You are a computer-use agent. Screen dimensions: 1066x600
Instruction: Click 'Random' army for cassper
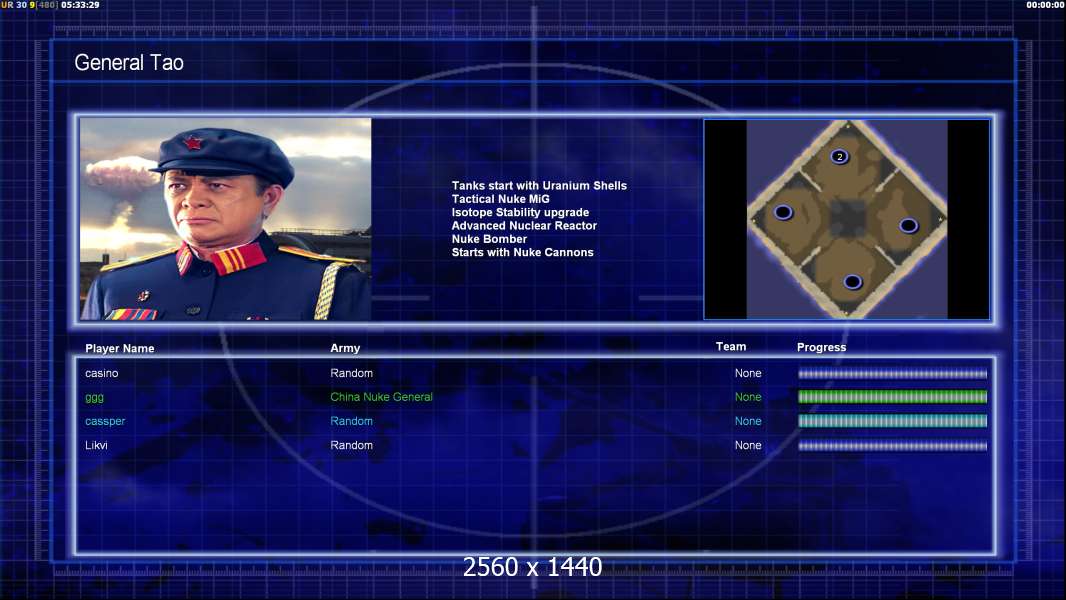point(351,421)
